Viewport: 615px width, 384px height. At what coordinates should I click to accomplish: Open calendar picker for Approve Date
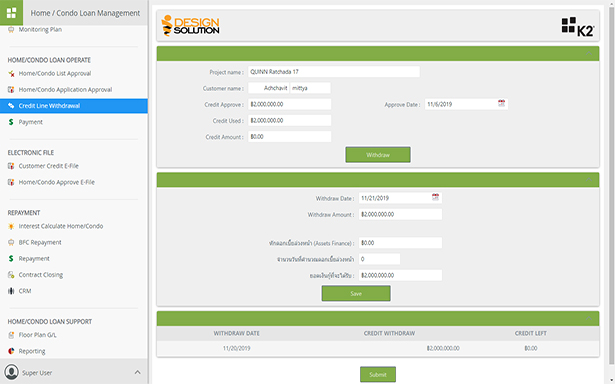pyautogui.click(x=501, y=104)
